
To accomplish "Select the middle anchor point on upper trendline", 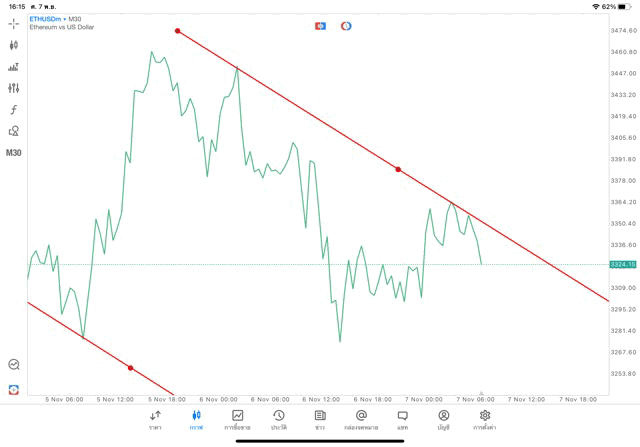I will (398, 170).
